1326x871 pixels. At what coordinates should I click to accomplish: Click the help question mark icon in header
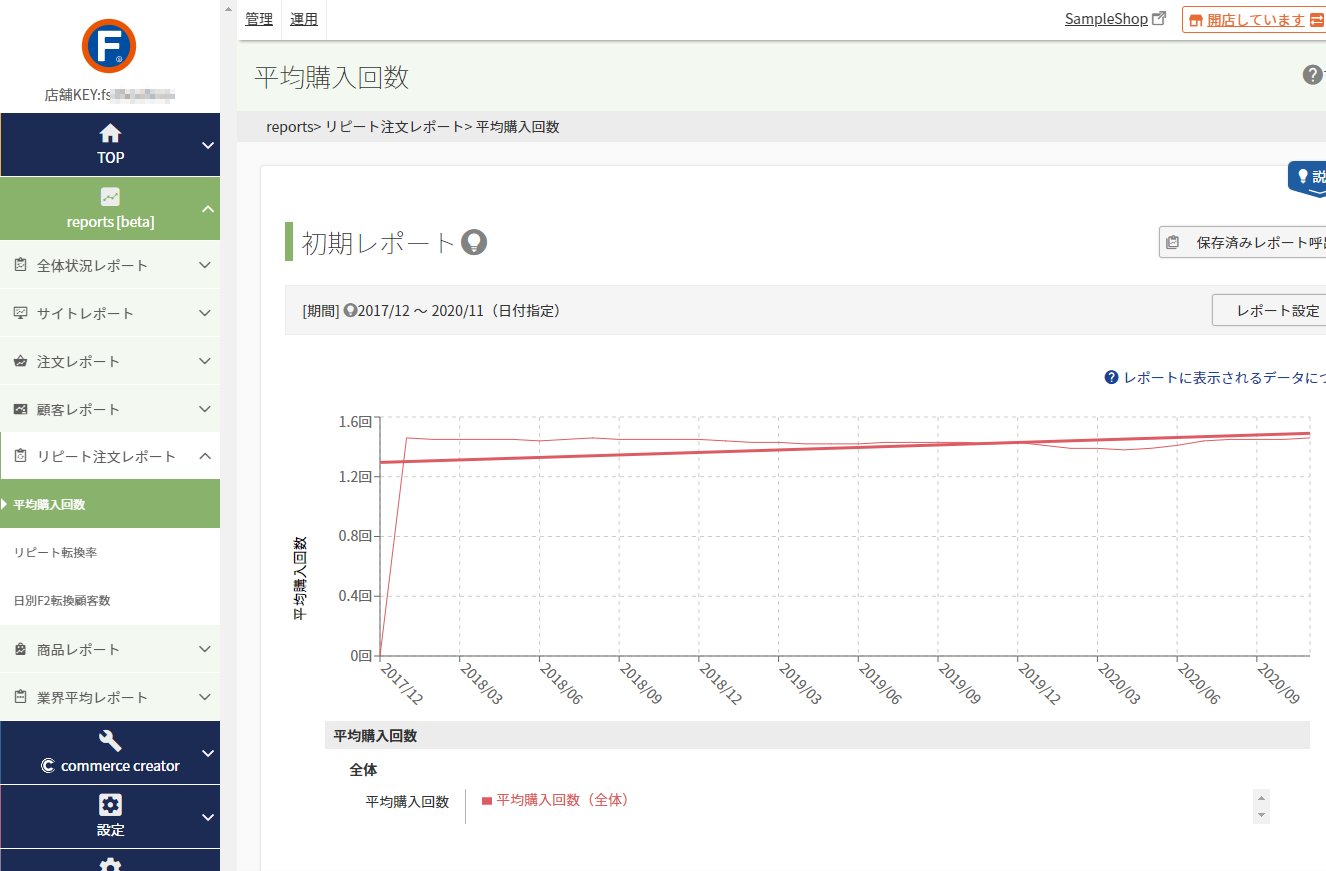(x=1312, y=75)
